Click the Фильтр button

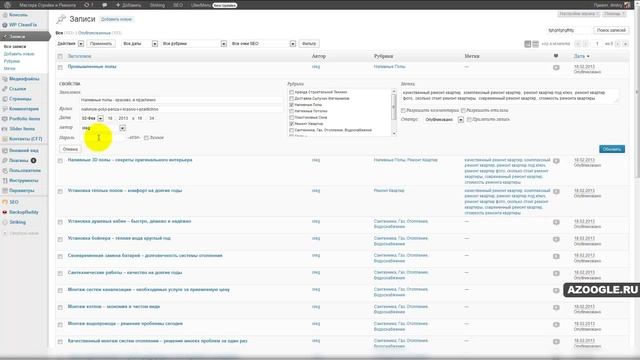(x=309, y=44)
